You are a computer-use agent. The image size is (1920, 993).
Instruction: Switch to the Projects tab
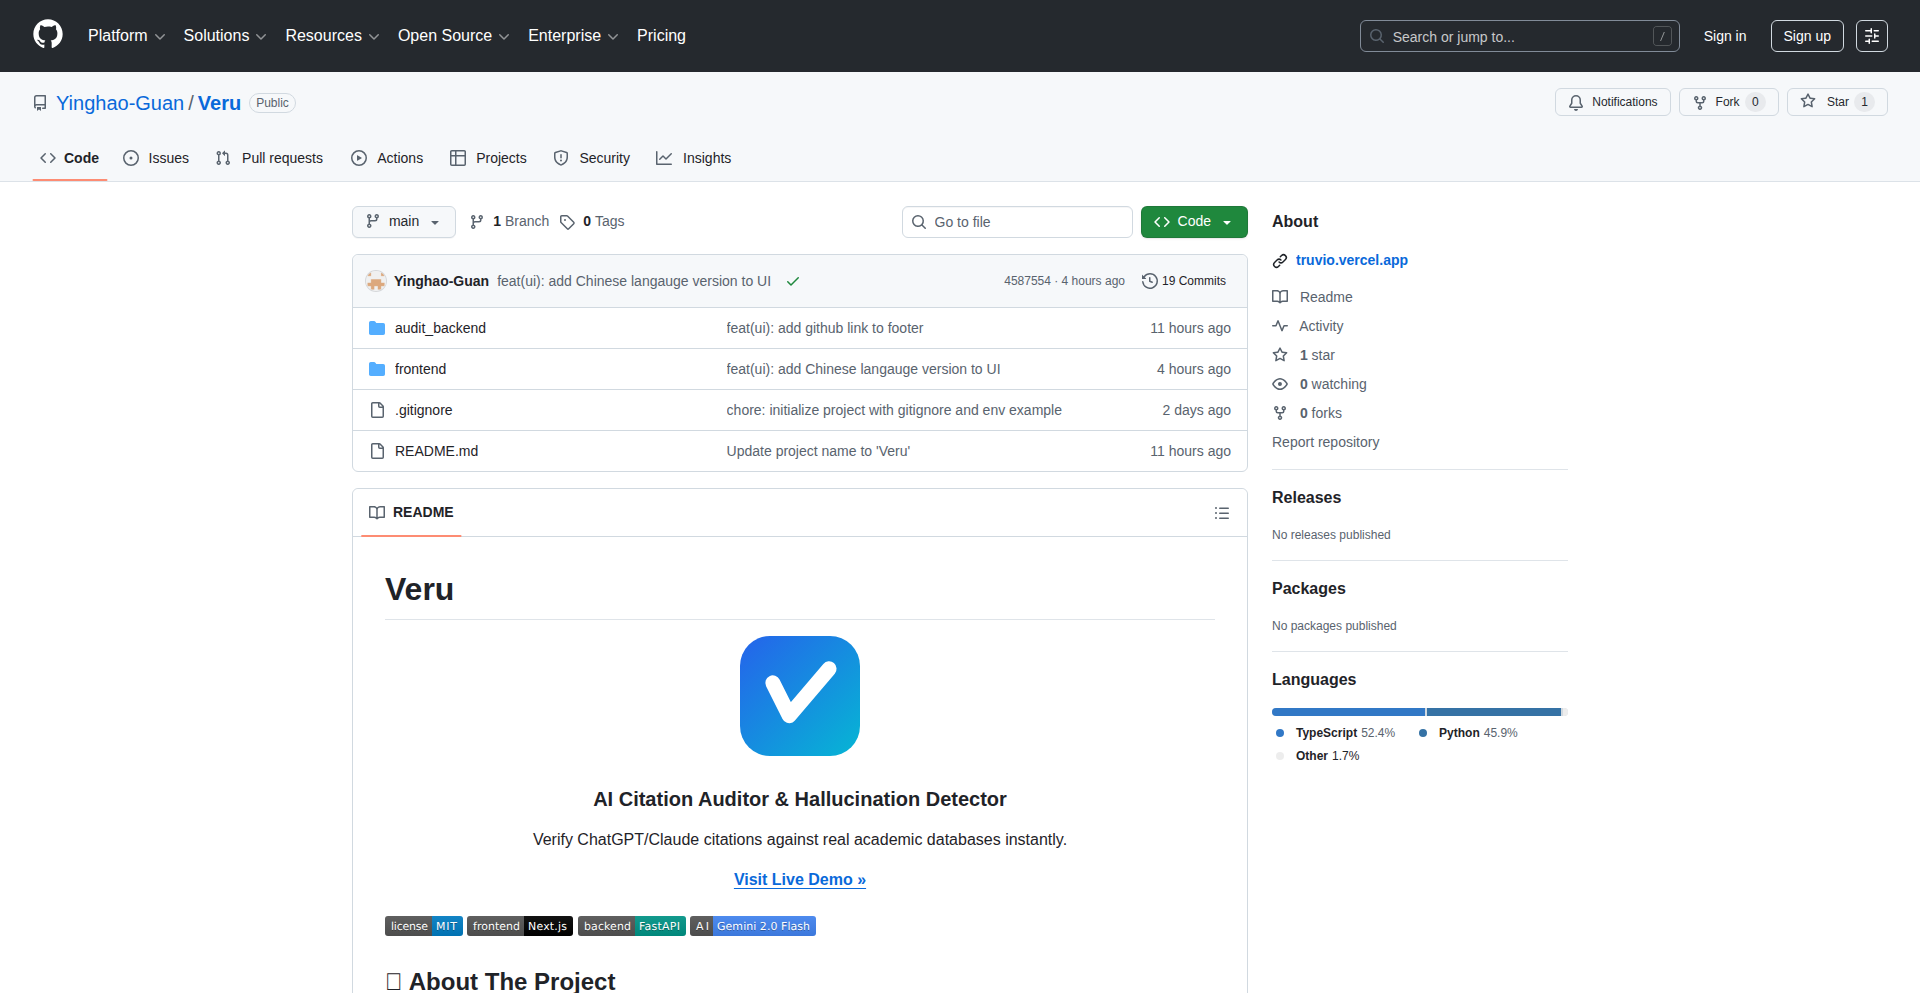[488, 158]
